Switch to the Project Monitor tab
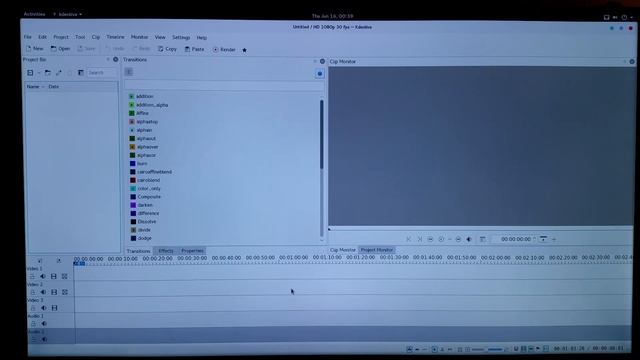 (x=376, y=249)
